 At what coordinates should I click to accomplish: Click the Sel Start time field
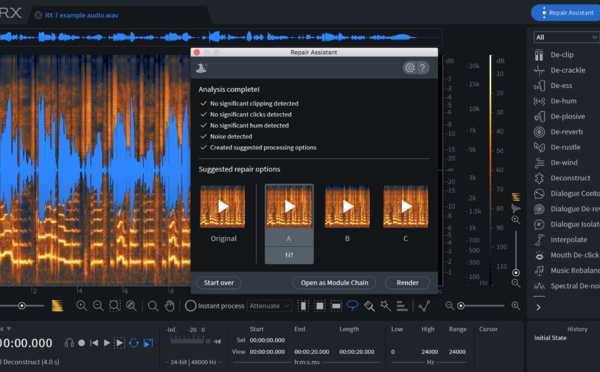pyautogui.click(x=267, y=340)
